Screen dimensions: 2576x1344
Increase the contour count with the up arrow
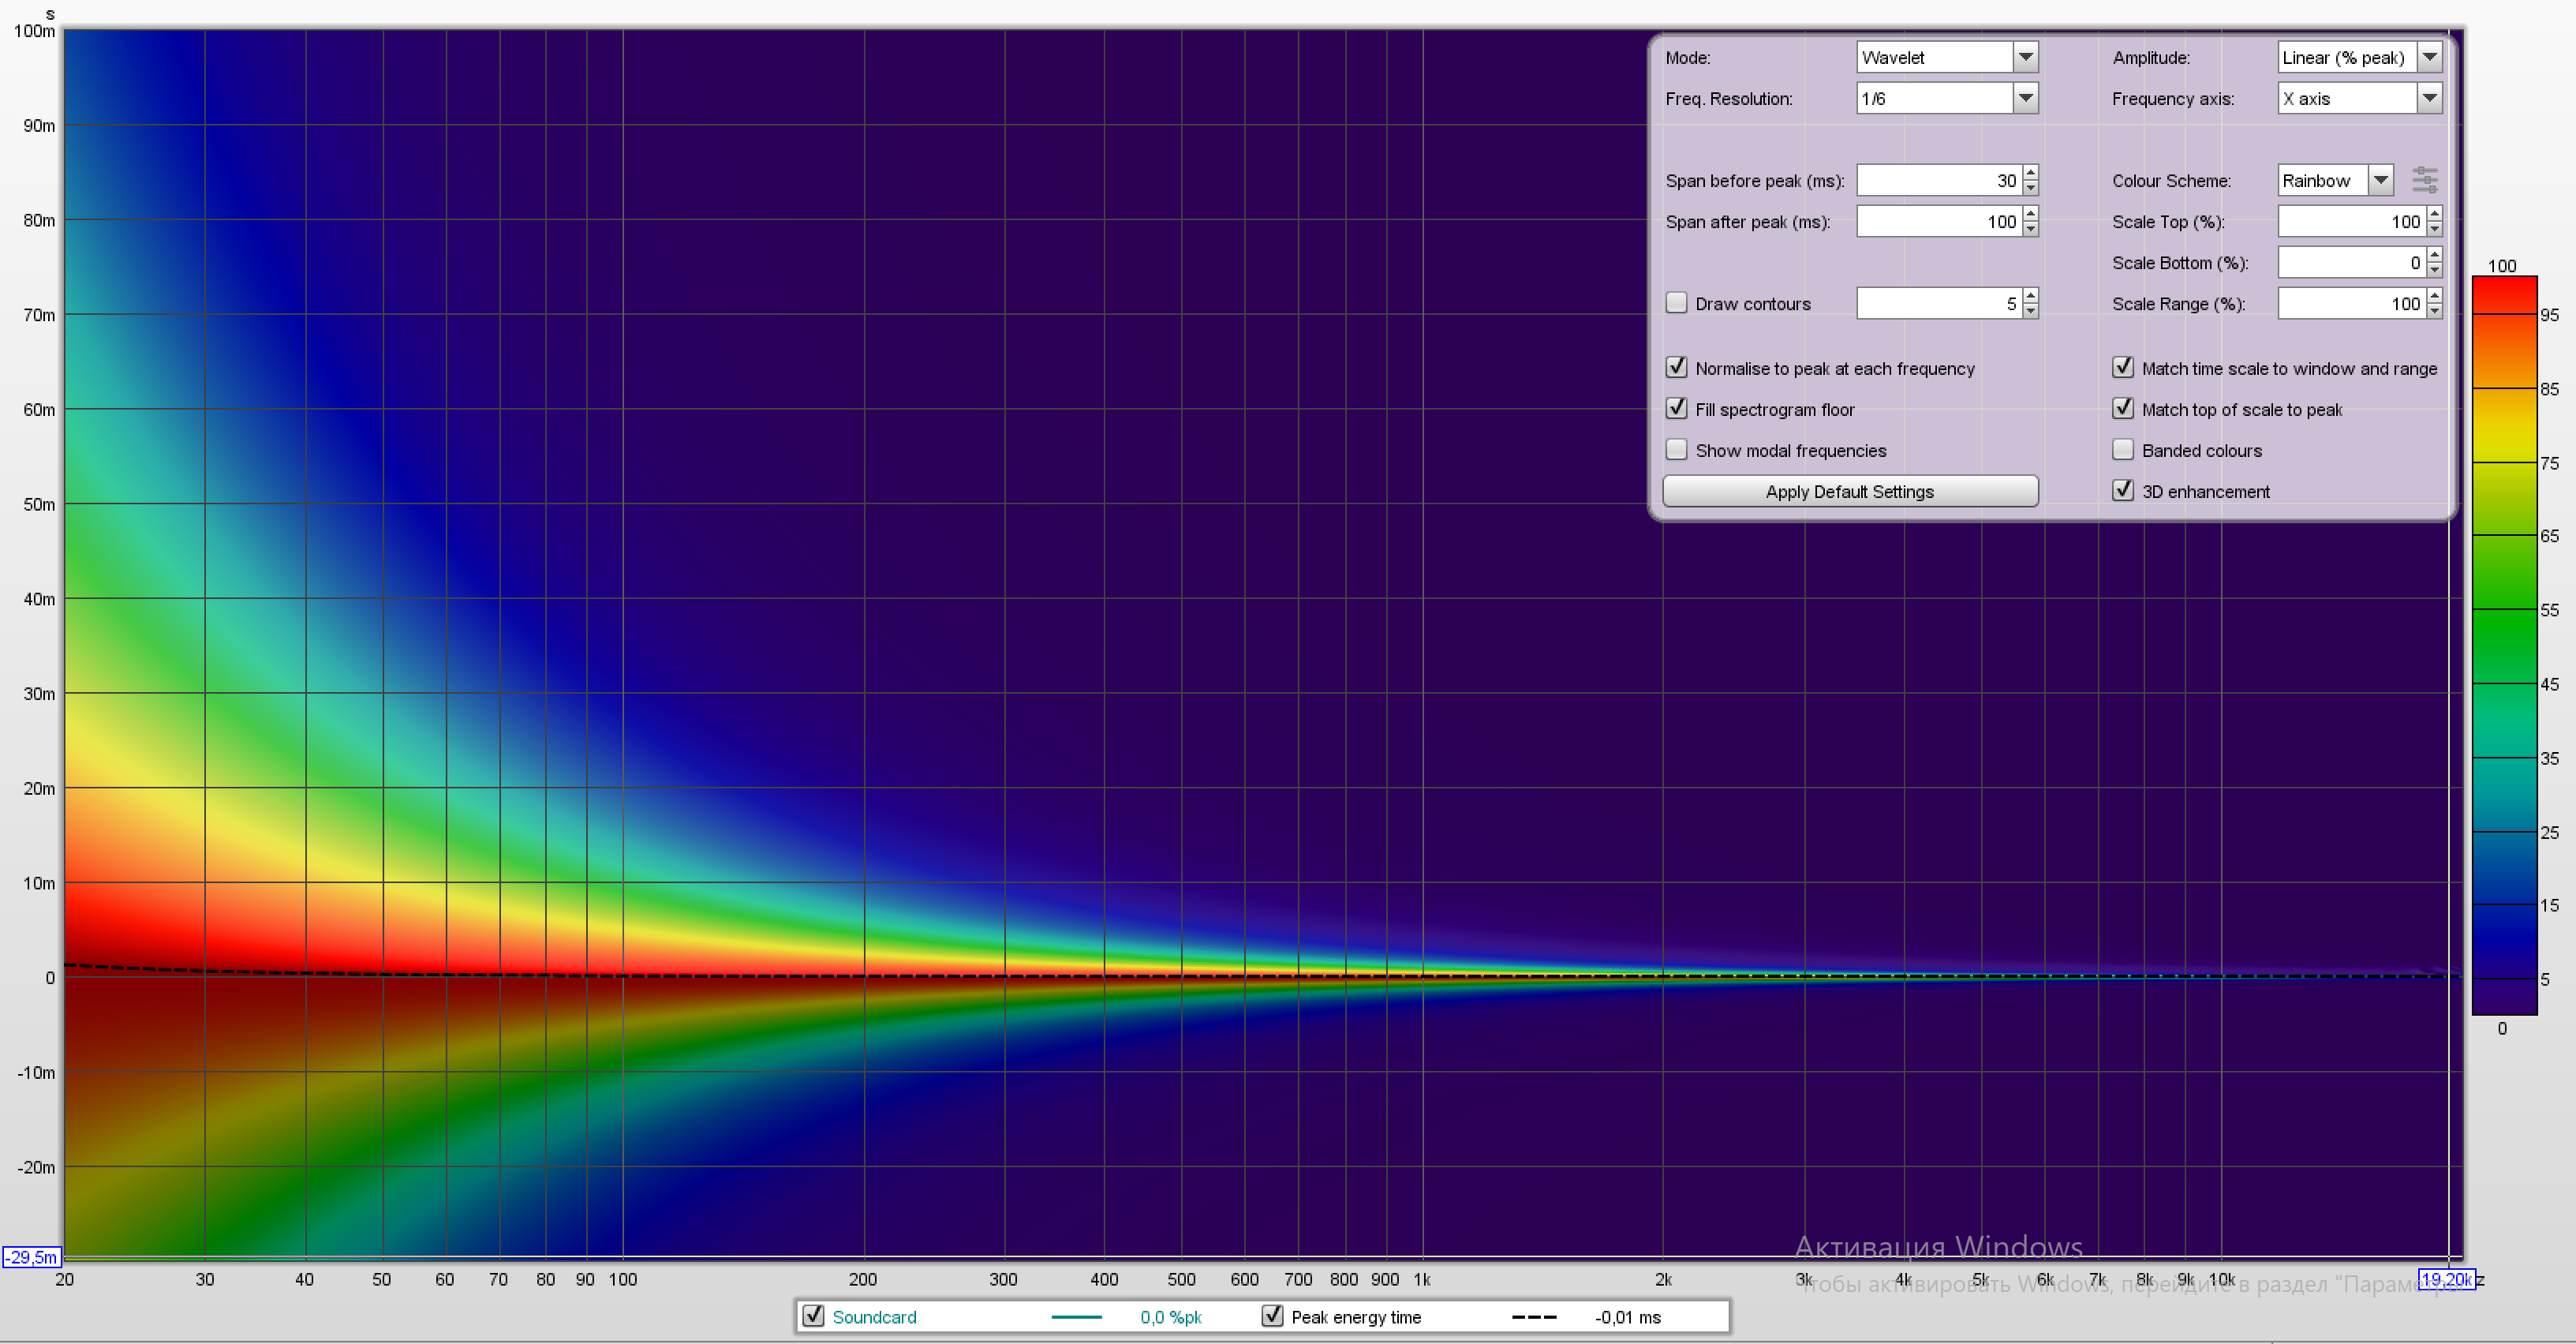click(x=2030, y=297)
